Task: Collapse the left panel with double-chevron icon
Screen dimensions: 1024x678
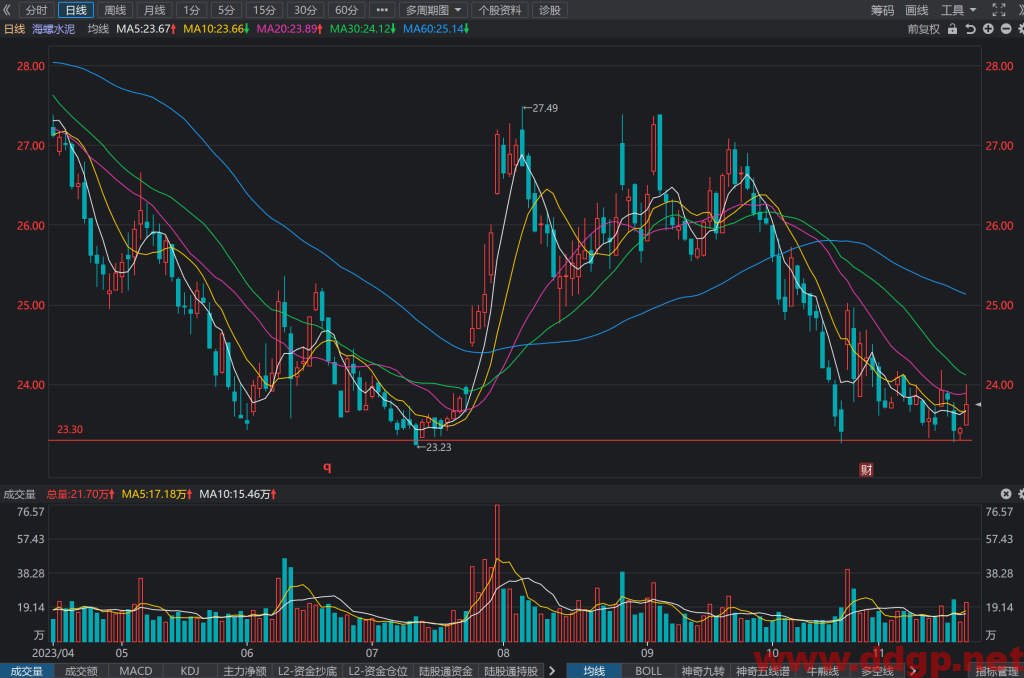Action: click(x=7, y=10)
